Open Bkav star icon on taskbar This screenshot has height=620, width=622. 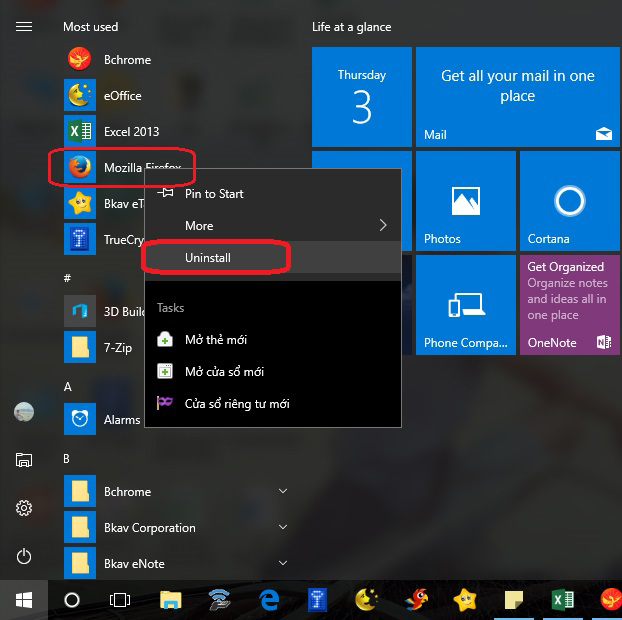point(465,600)
